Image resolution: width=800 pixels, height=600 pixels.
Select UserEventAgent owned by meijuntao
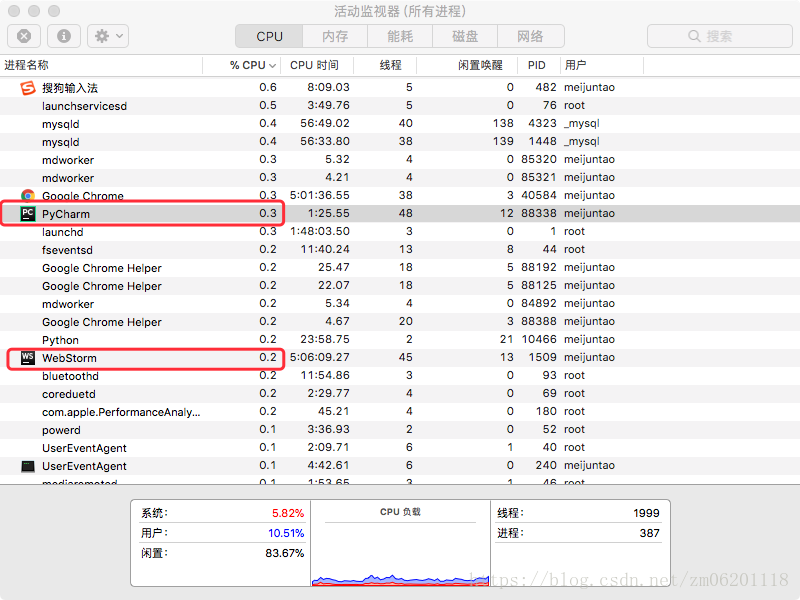coord(400,465)
